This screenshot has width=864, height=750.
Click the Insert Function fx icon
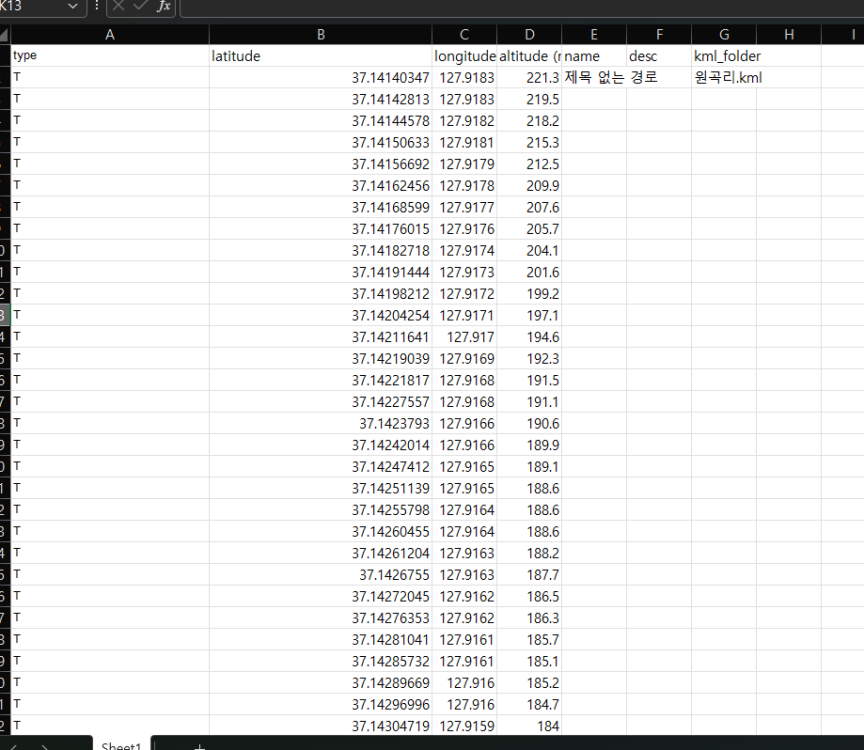[163, 7]
